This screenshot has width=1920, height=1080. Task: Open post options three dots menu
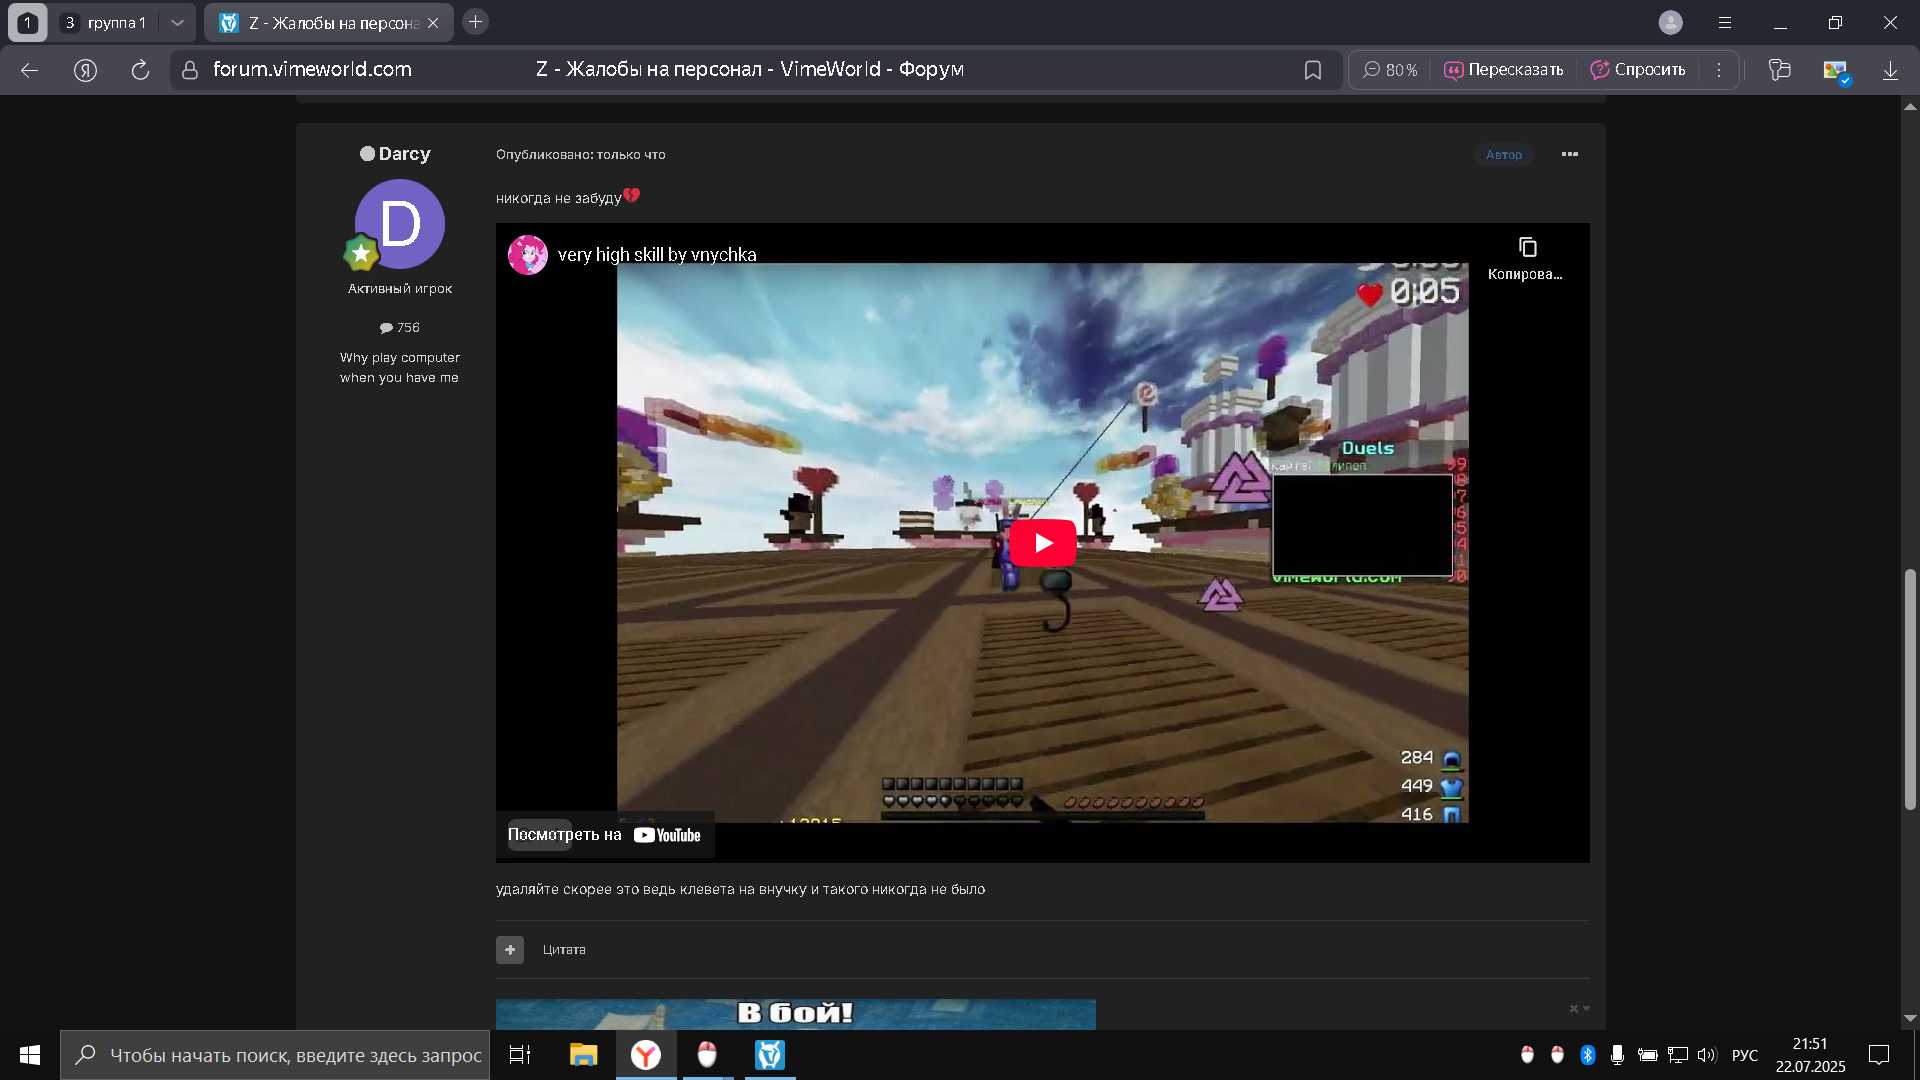[1570, 154]
